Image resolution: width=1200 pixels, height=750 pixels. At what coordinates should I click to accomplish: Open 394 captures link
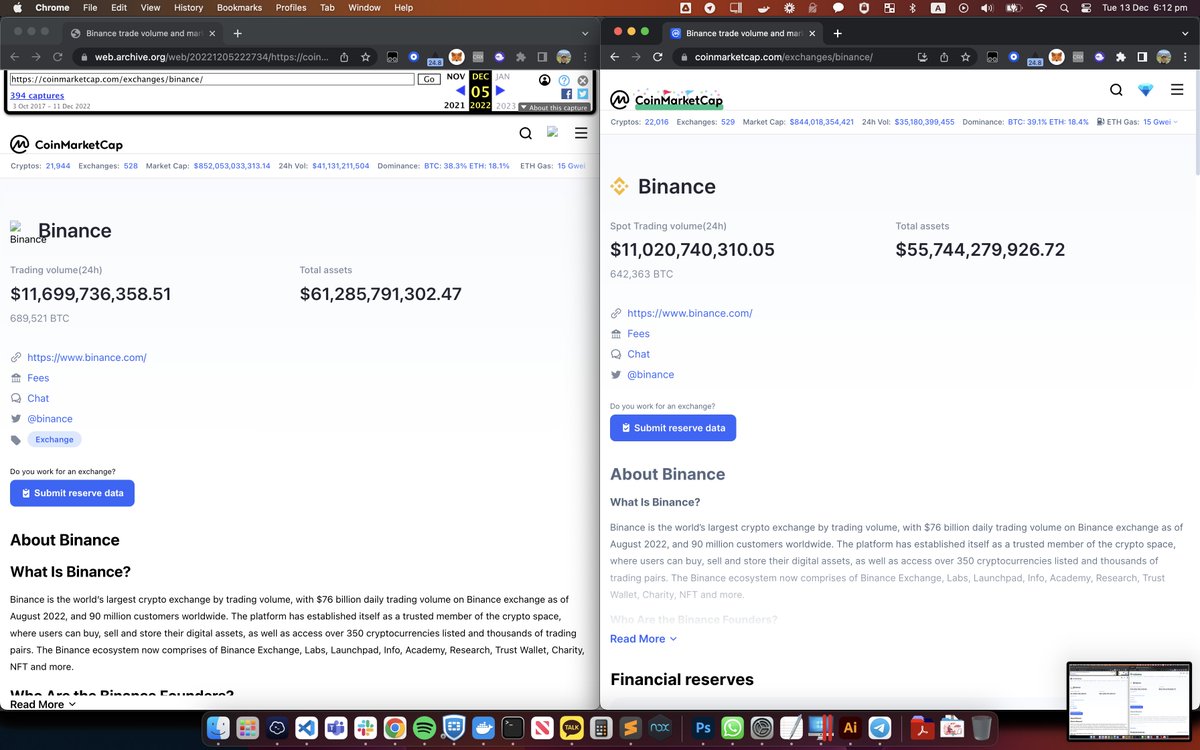pyautogui.click(x=37, y=96)
